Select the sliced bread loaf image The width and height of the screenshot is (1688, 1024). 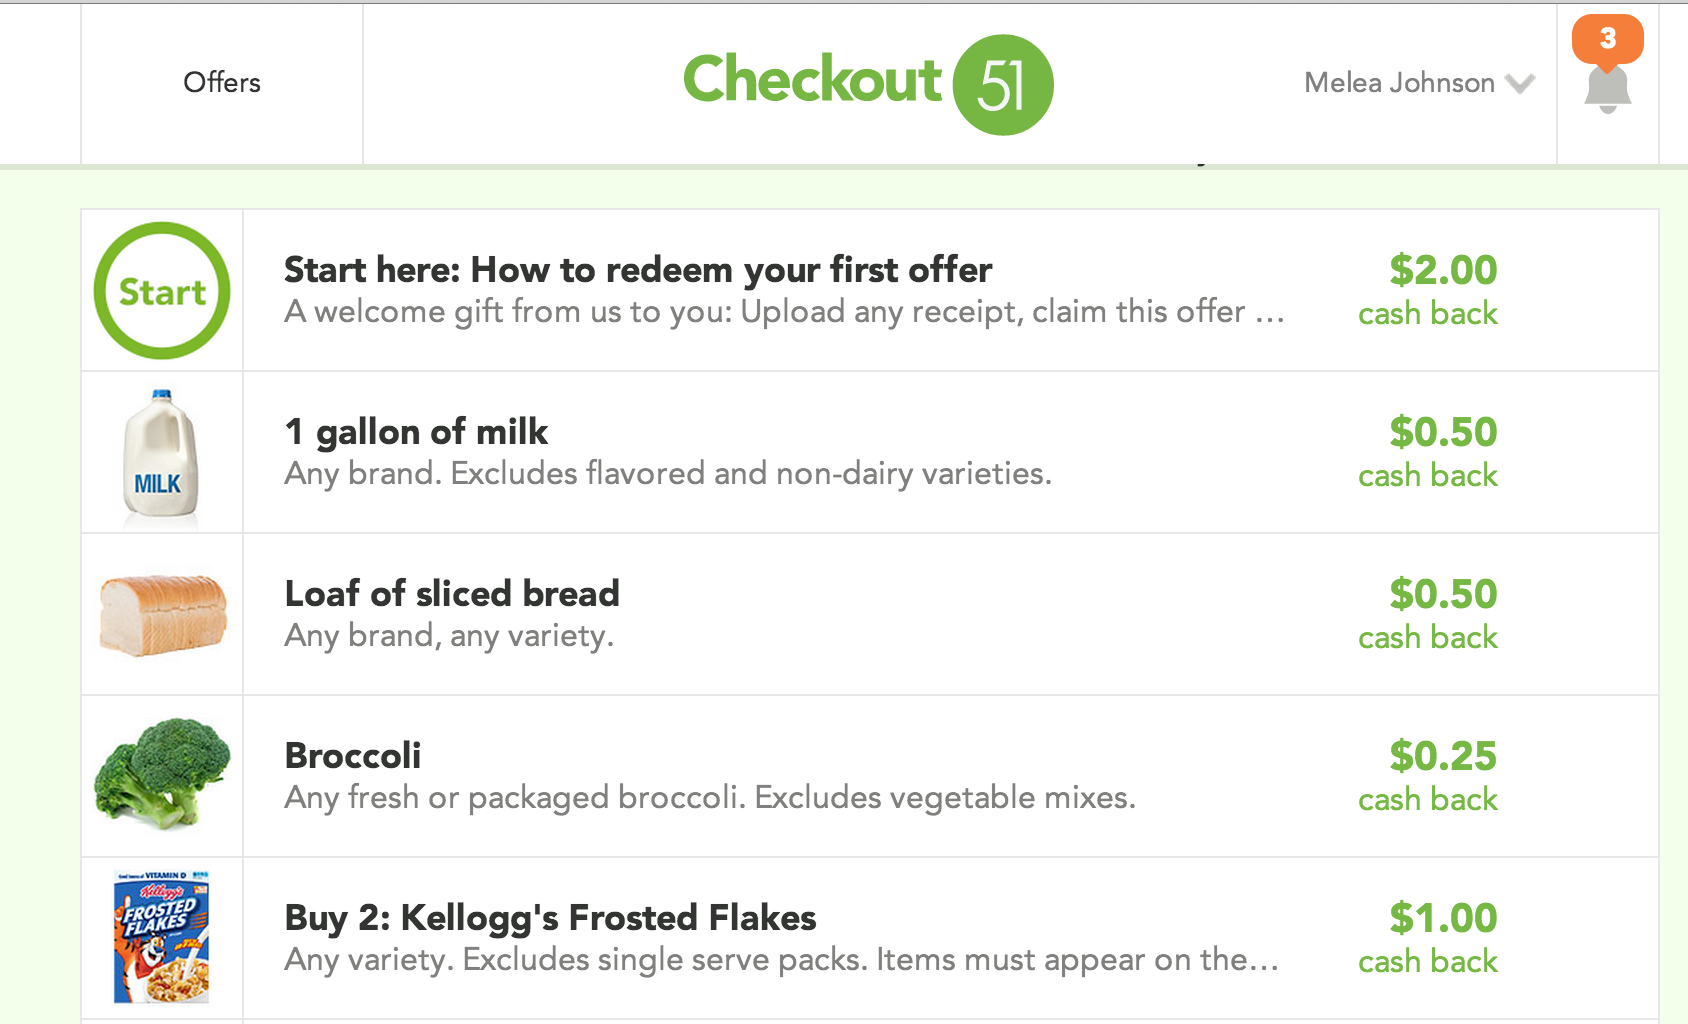point(163,615)
